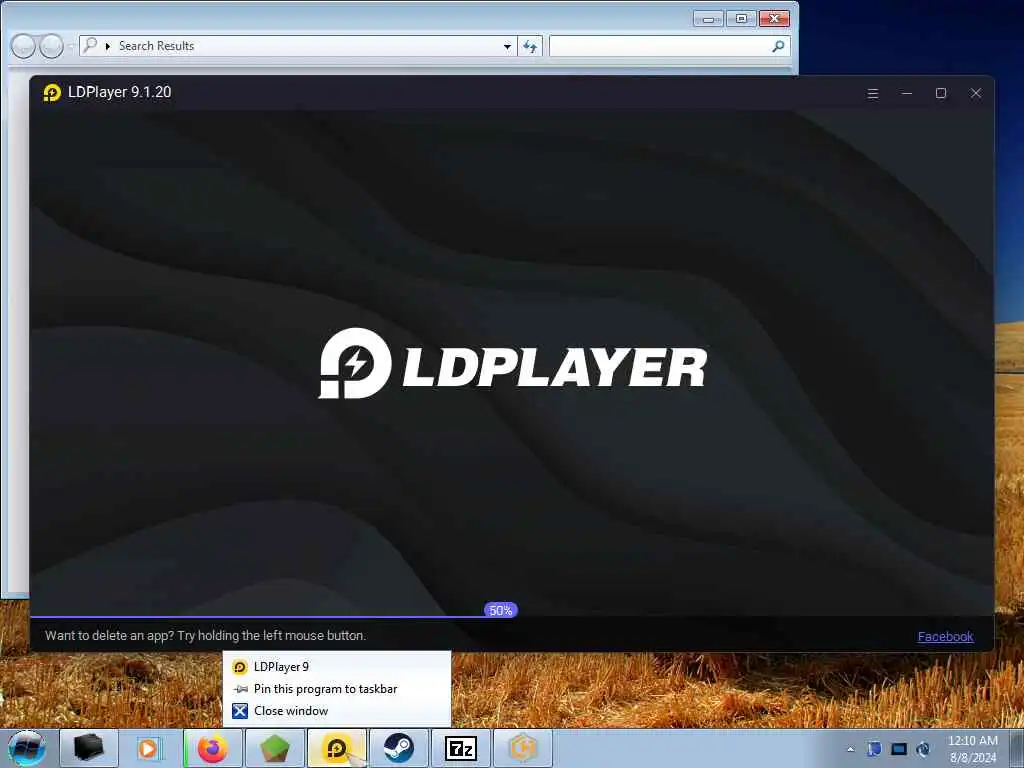Open the Facebook link

945,636
